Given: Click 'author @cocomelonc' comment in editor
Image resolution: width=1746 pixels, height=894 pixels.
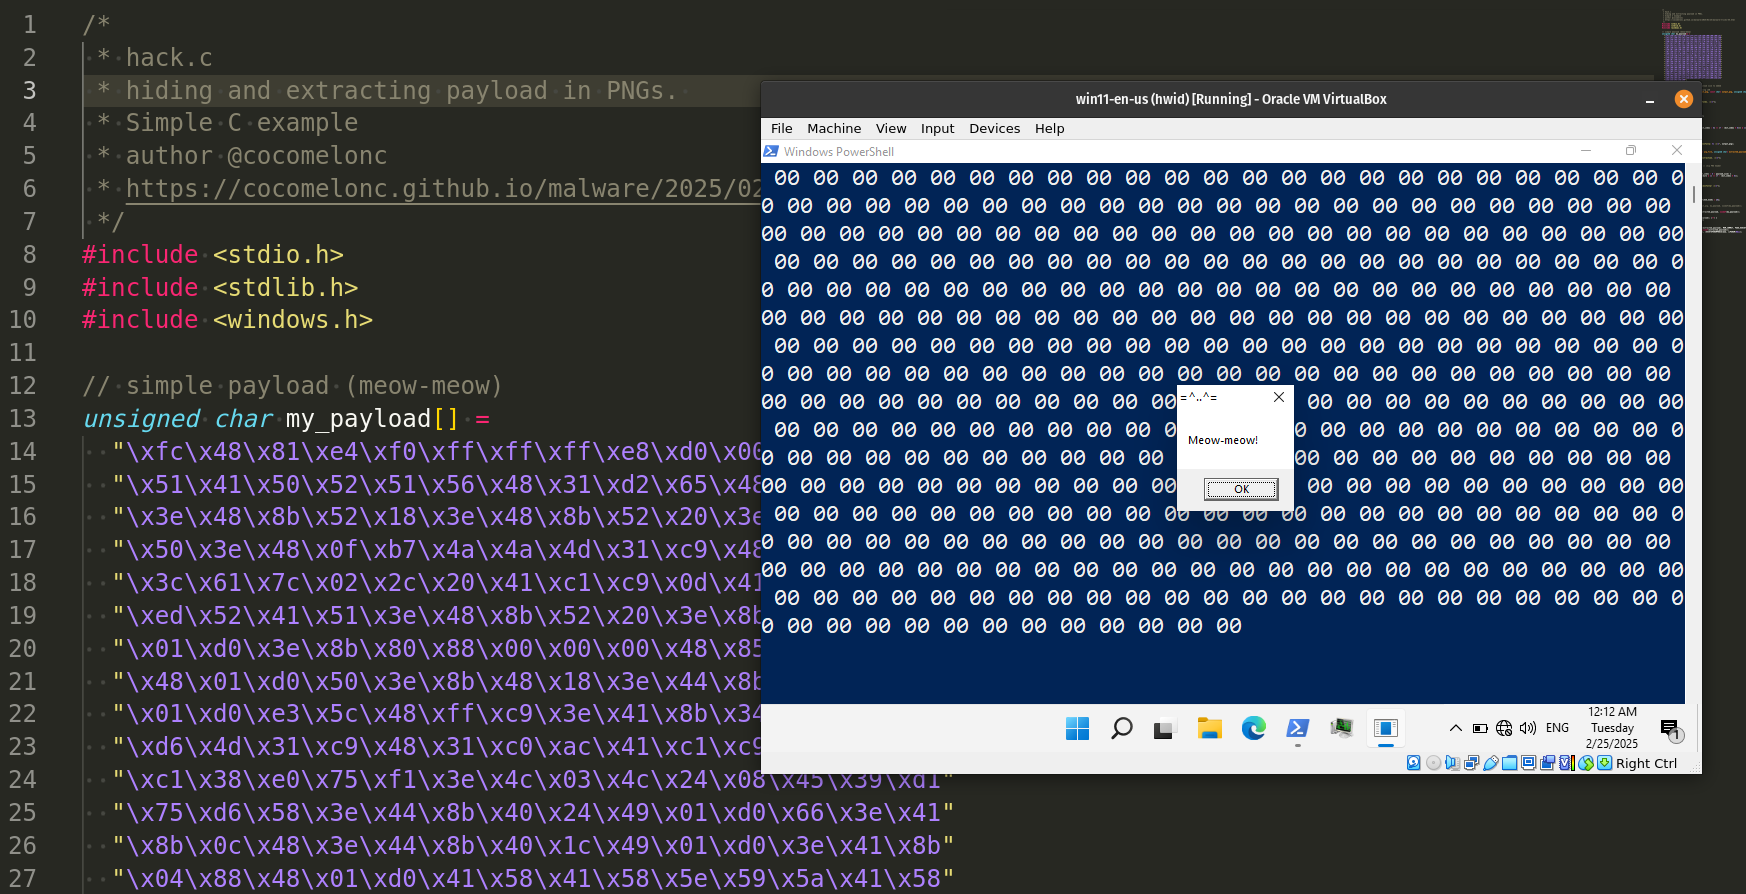Looking at the screenshot, I should pyautogui.click(x=256, y=155).
